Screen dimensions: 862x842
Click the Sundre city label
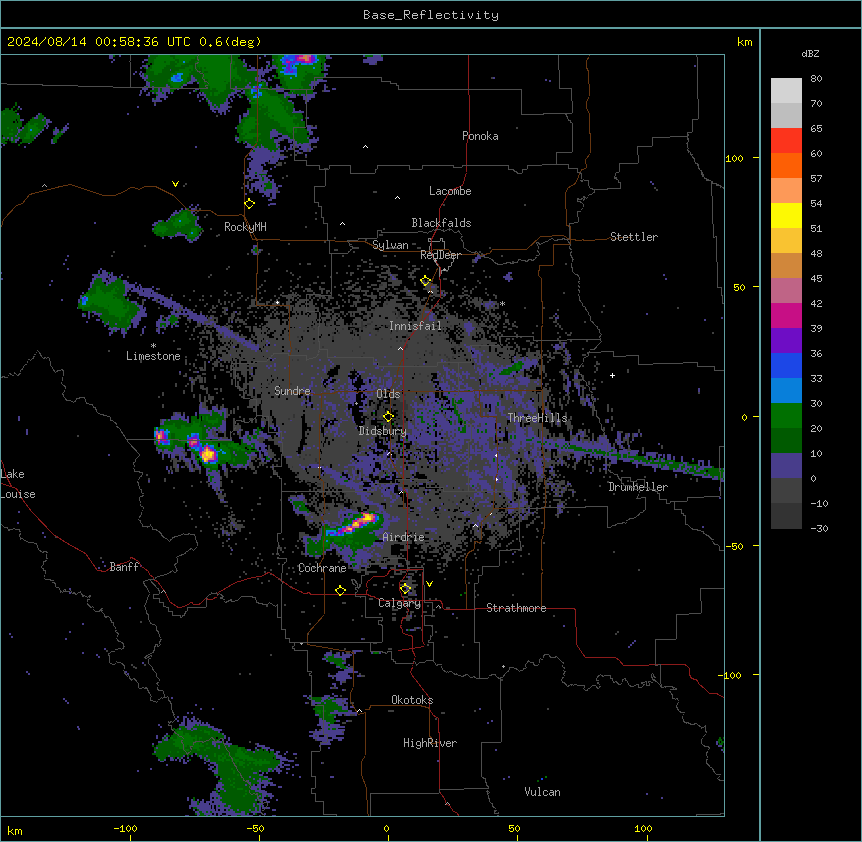tap(292, 391)
